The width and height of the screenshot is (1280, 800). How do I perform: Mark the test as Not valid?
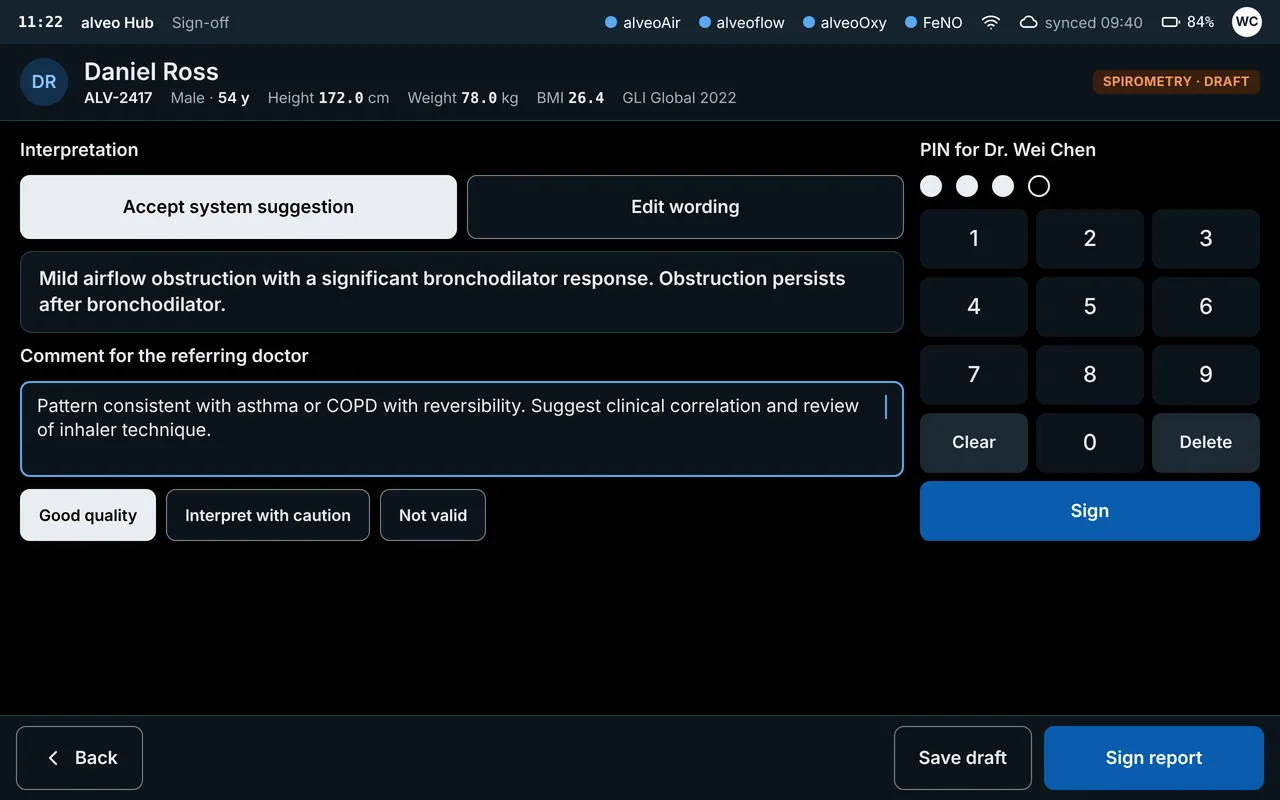433,515
